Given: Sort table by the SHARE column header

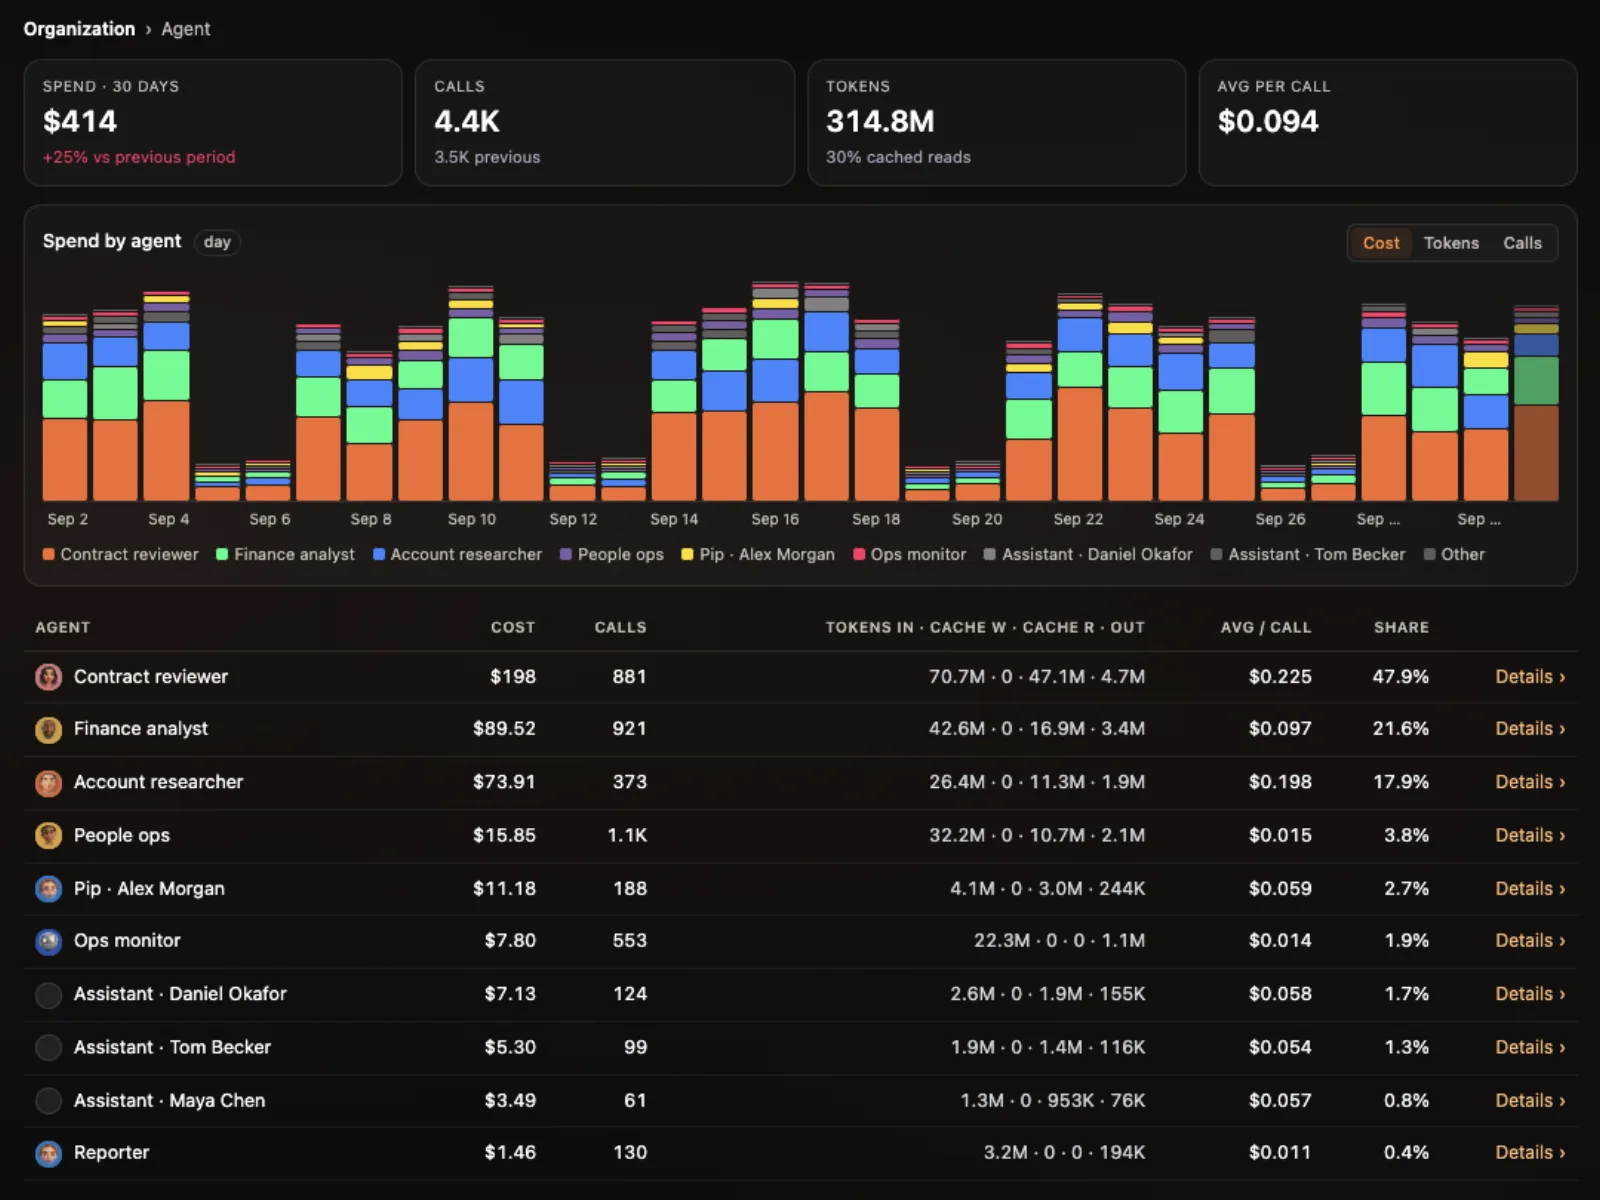Looking at the screenshot, I should 1401,628.
